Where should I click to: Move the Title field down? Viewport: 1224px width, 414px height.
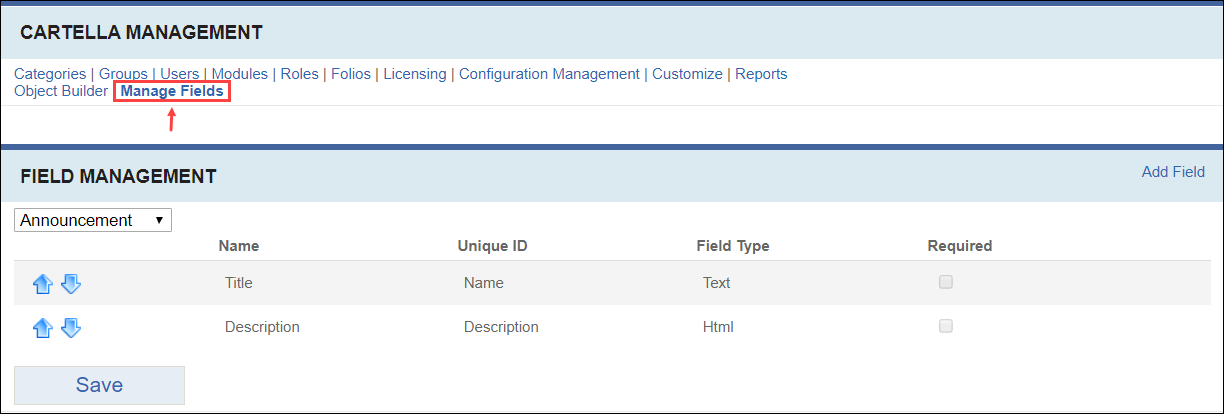[71, 284]
